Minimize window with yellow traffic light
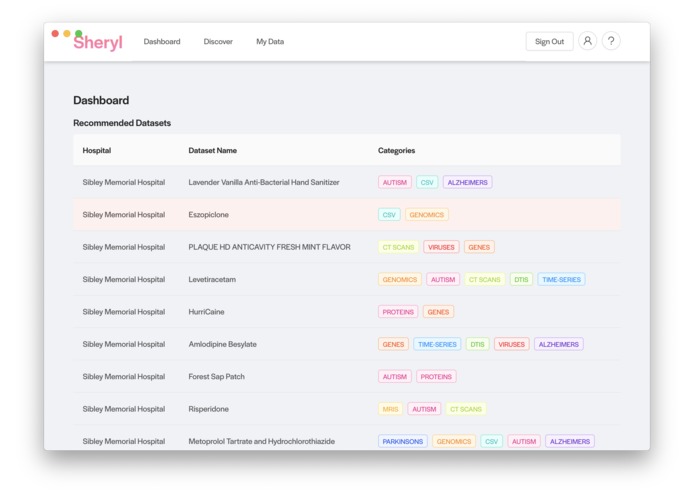The height and width of the screenshot is (494, 695). pyautogui.click(x=67, y=33)
